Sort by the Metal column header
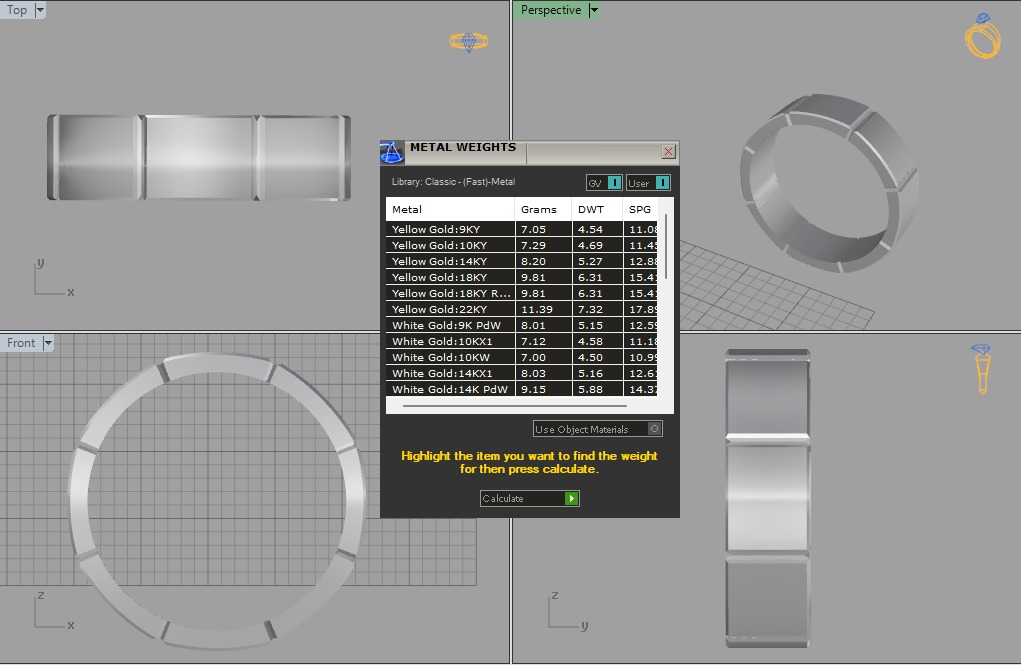This screenshot has width=1021, height=665. click(x=450, y=209)
